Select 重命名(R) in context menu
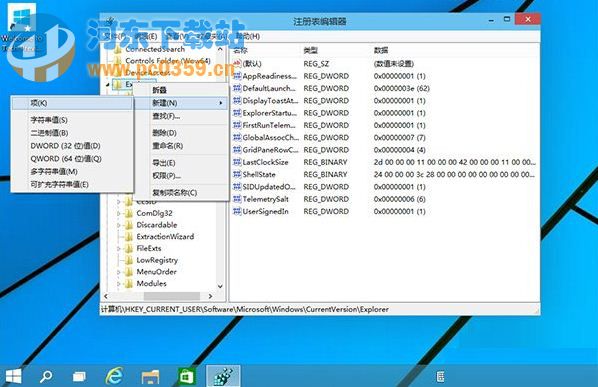598x387 pixels. [x=182, y=146]
